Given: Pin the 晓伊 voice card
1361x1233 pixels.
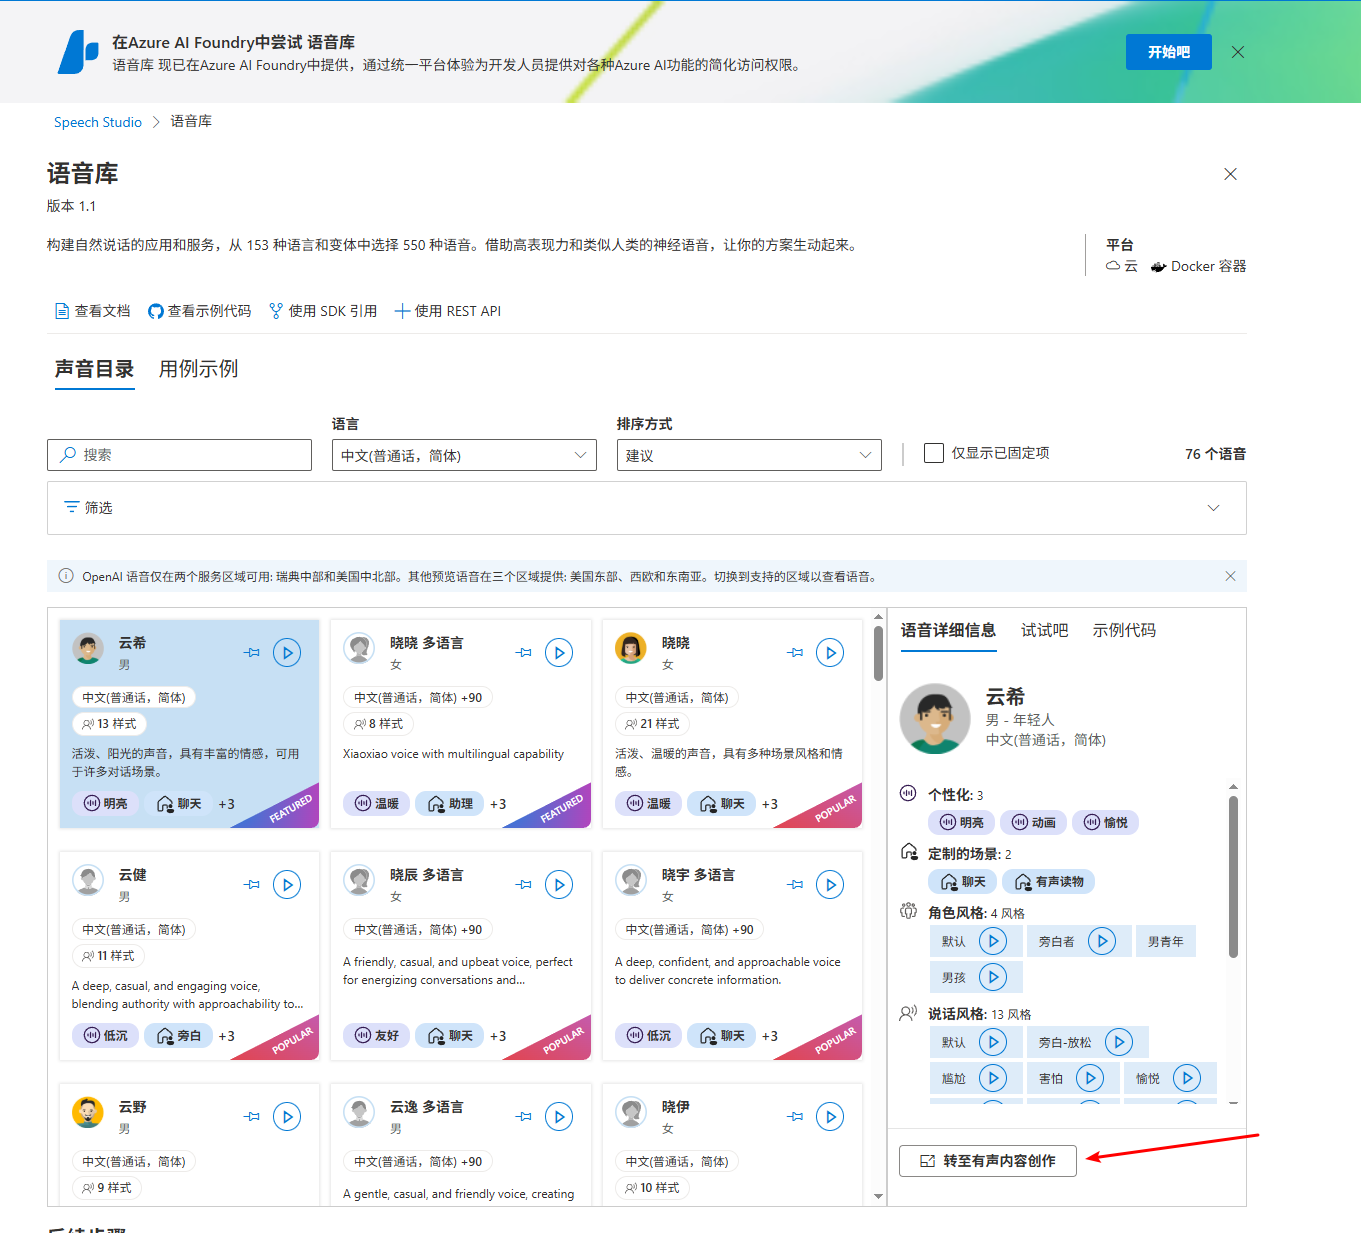Looking at the screenshot, I should tap(796, 1117).
